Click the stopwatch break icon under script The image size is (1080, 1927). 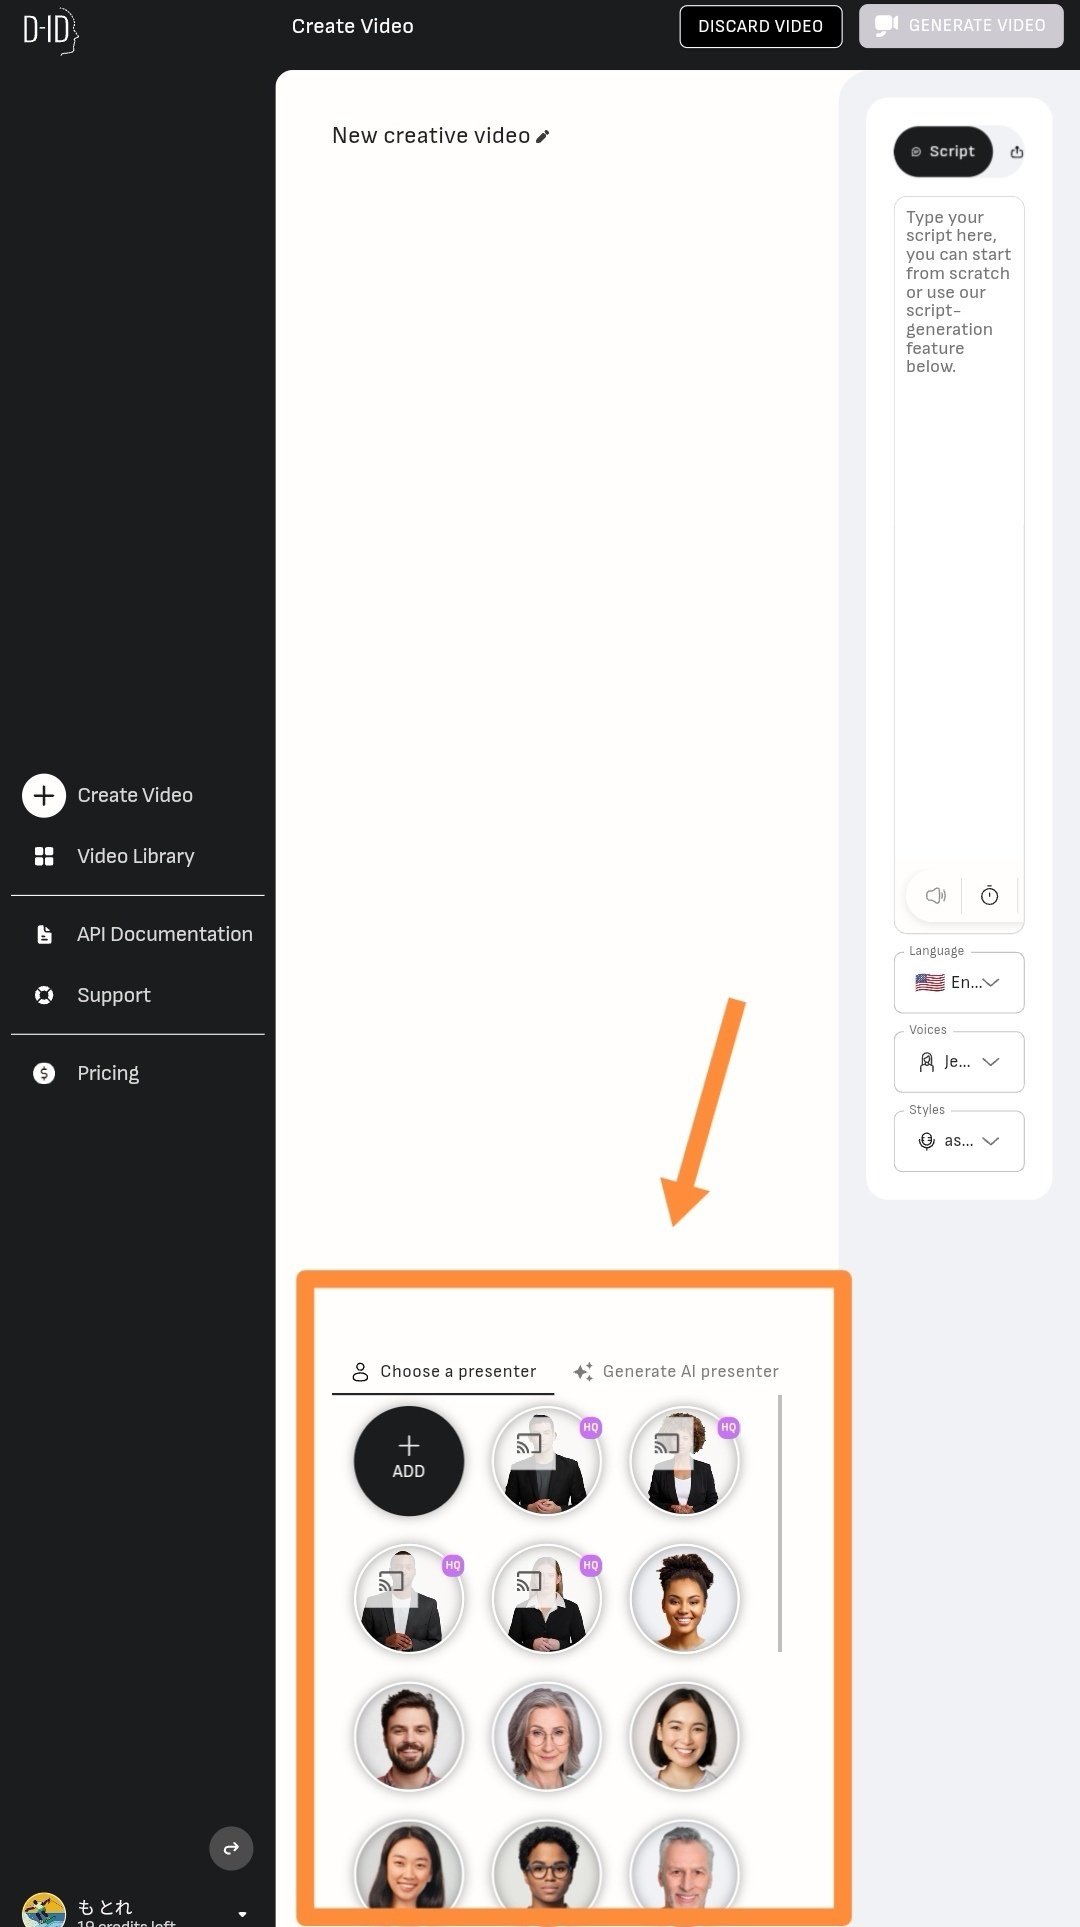pos(989,896)
